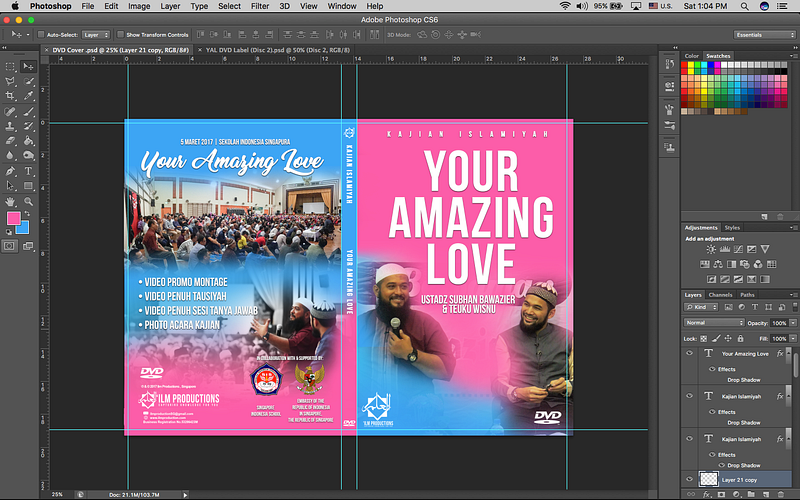Select the History Brush tool
The height and width of the screenshot is (500, 800).
(x=29, y=126)
